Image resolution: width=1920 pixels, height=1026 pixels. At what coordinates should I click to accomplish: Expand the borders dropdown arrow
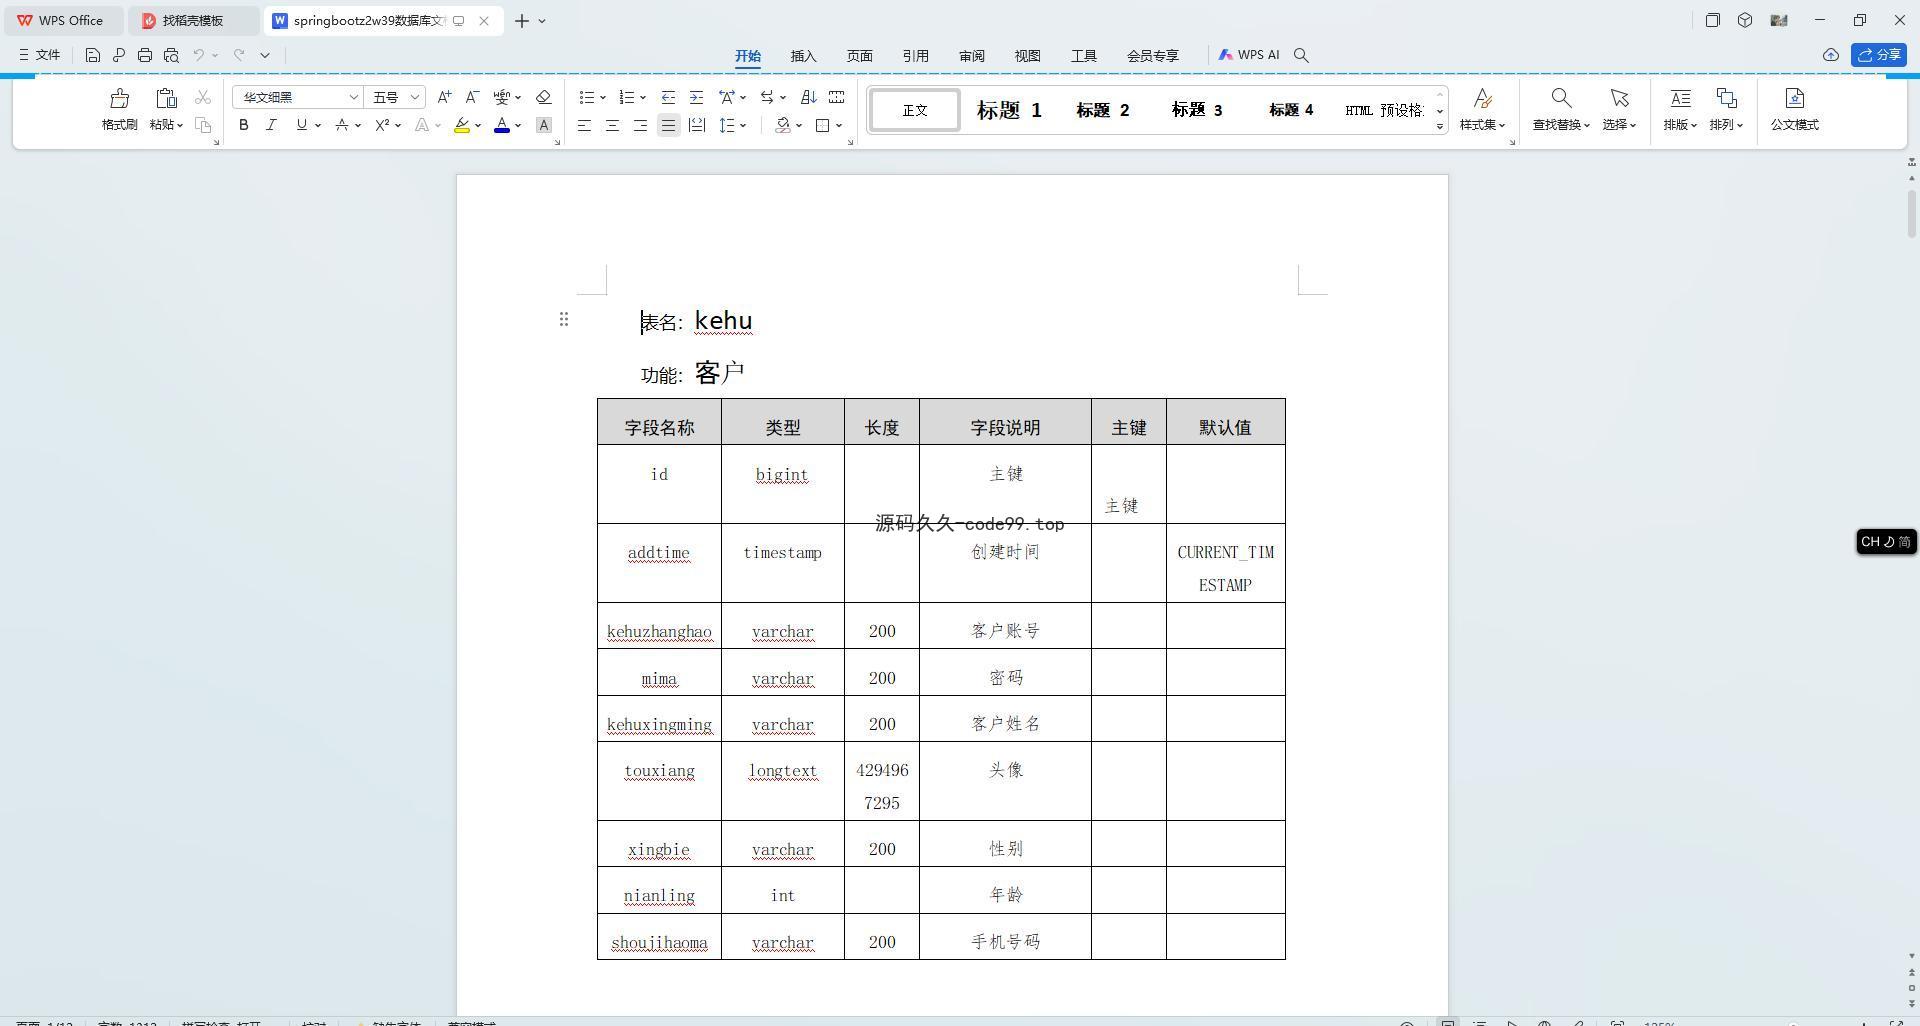pos(839,125)
